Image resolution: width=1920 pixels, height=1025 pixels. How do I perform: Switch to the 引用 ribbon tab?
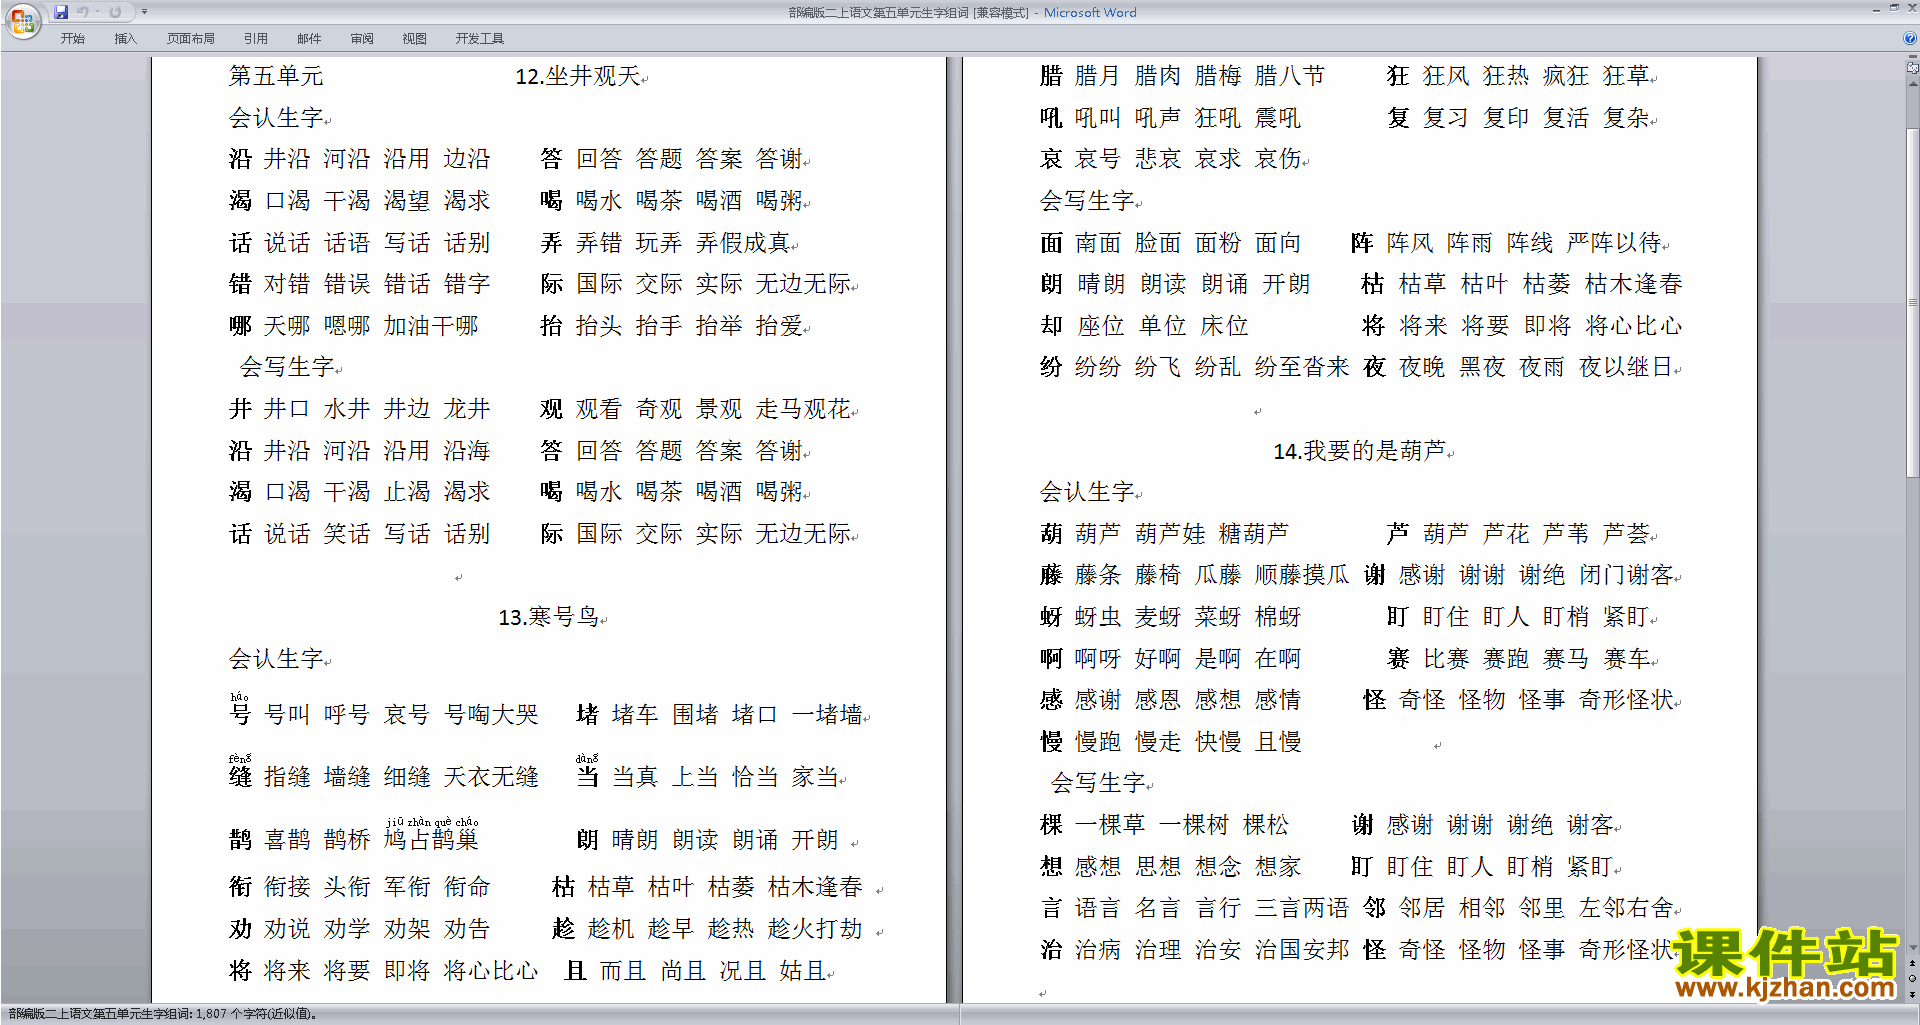[x=256, y=38]
